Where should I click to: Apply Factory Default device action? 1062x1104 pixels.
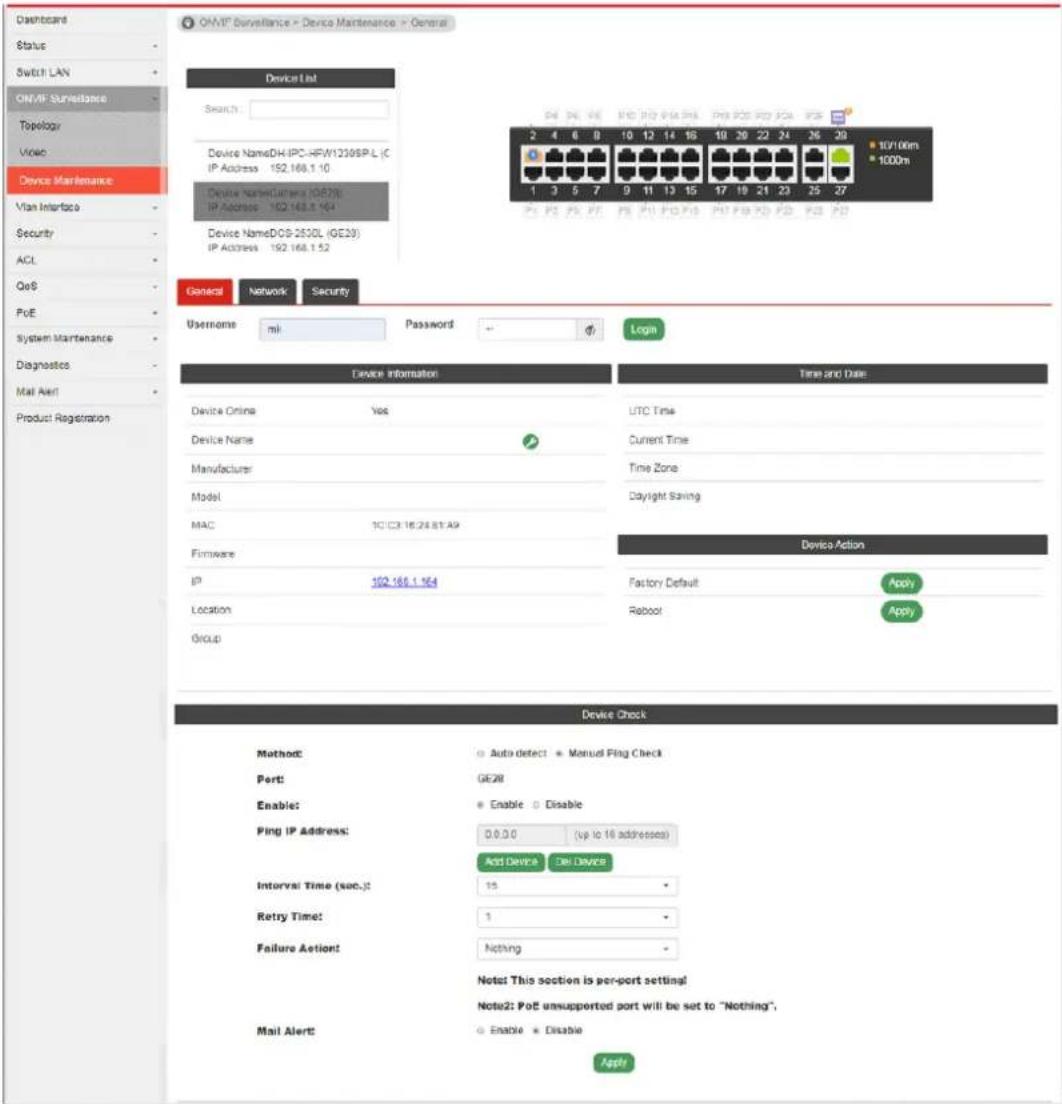point(901,583)
